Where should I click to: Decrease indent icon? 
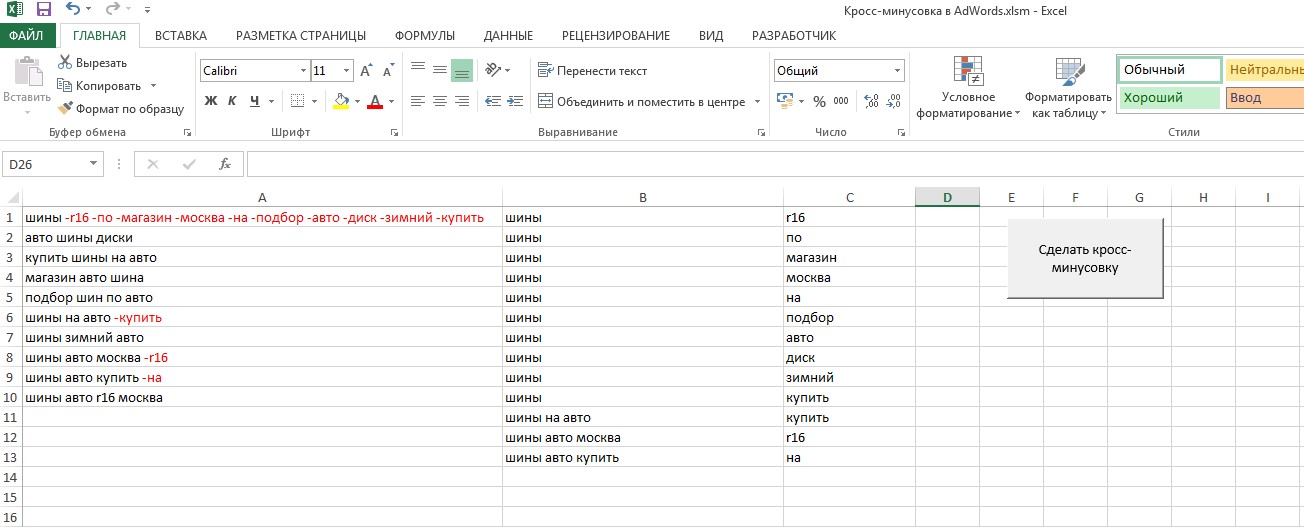click(491, 101)
